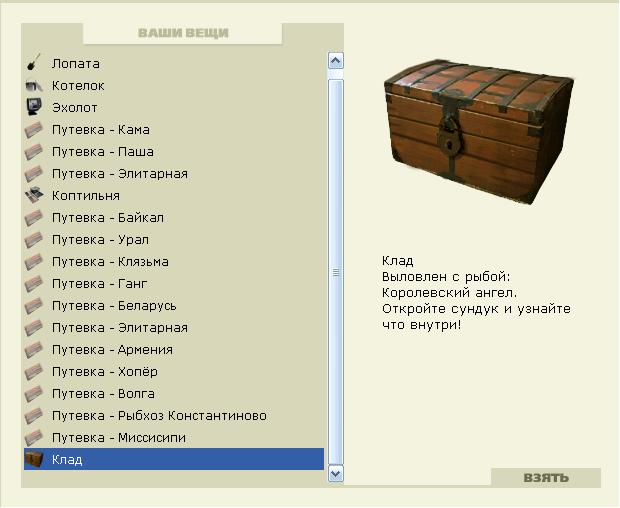Choose Путевка - Кама from the list
Image resolution: width=620 pixels, height=508 pixels.
(174, 130)
